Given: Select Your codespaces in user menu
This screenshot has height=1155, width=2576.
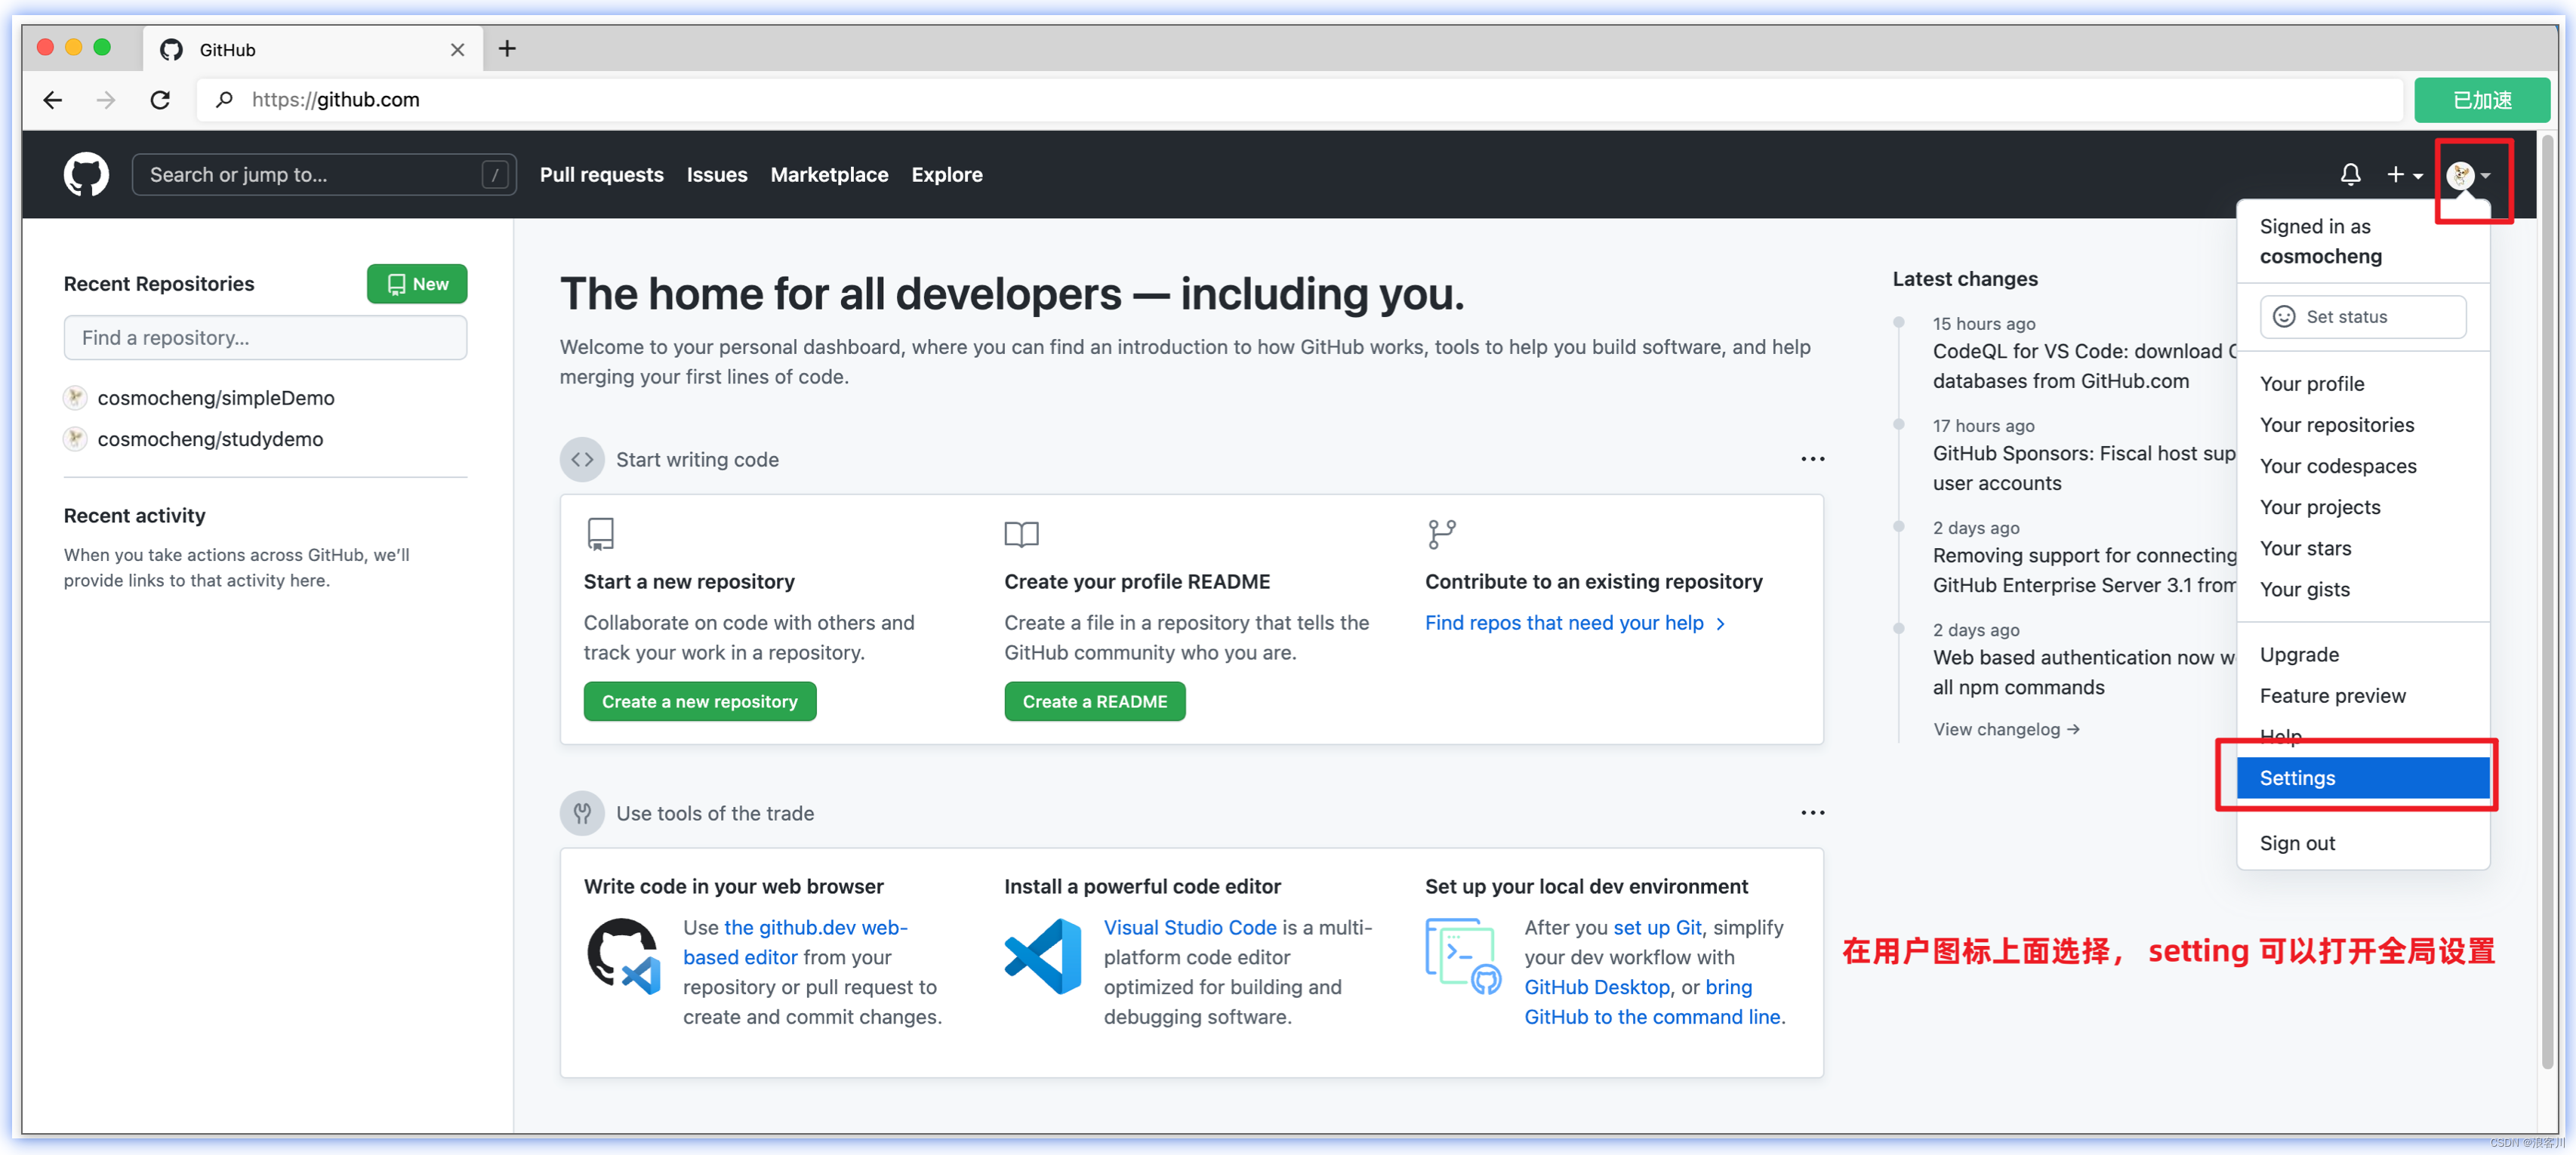Looking at the screenshot, I should [x=2362, y=466].
